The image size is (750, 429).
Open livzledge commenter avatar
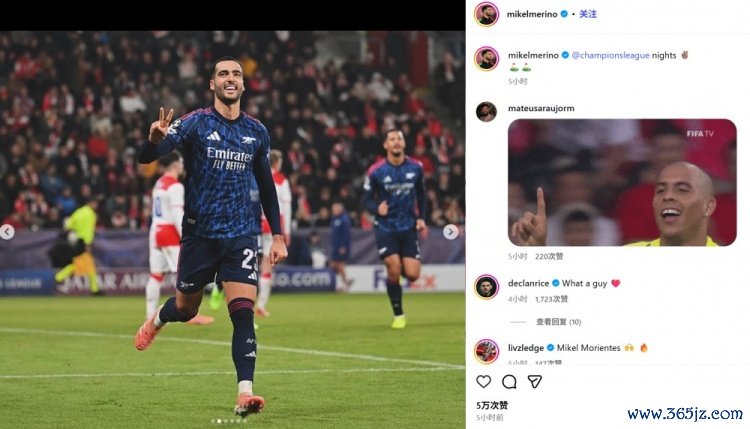[486, 351]
